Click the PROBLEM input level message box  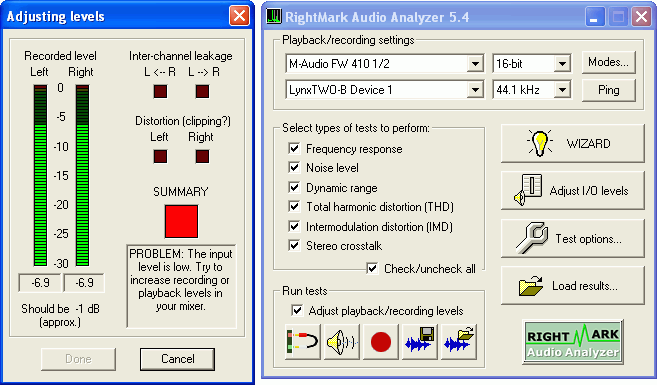pos(181,287)
